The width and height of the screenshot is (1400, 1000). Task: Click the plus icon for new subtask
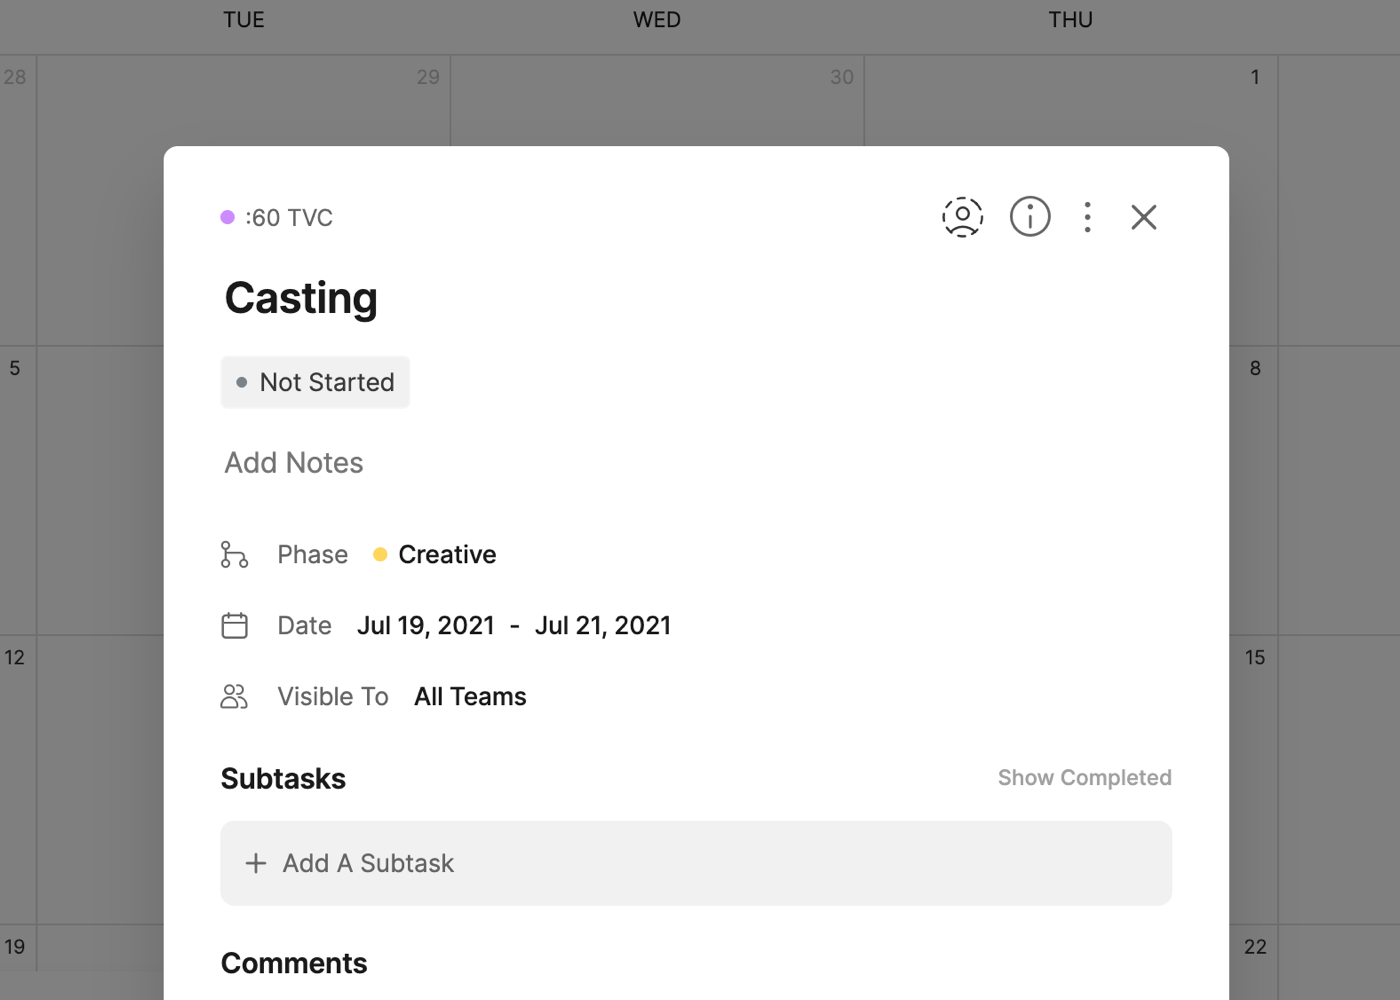click(256, 863)
